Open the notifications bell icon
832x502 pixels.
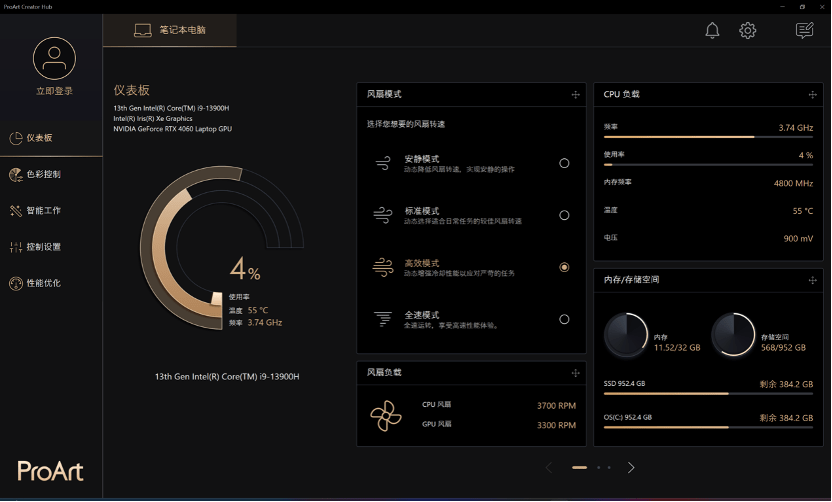pyautogui.click(x=712, y=30)
